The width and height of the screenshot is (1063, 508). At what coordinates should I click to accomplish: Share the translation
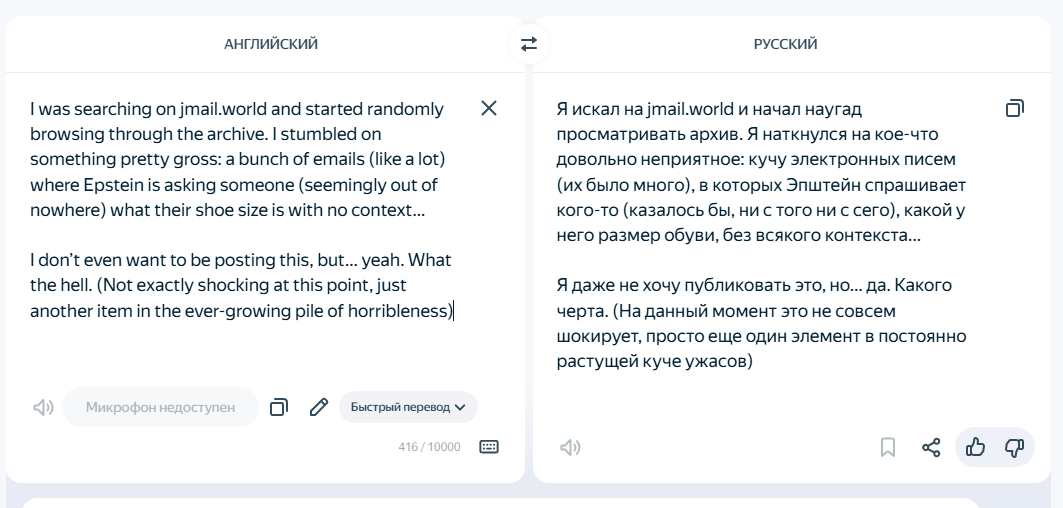930,447
